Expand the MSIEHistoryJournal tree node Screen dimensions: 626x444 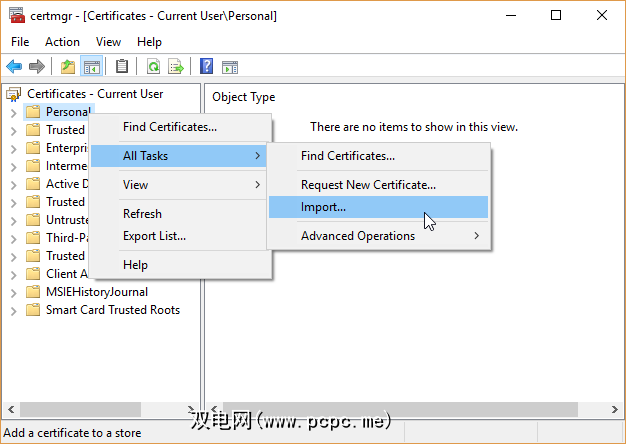pos(14,293)
